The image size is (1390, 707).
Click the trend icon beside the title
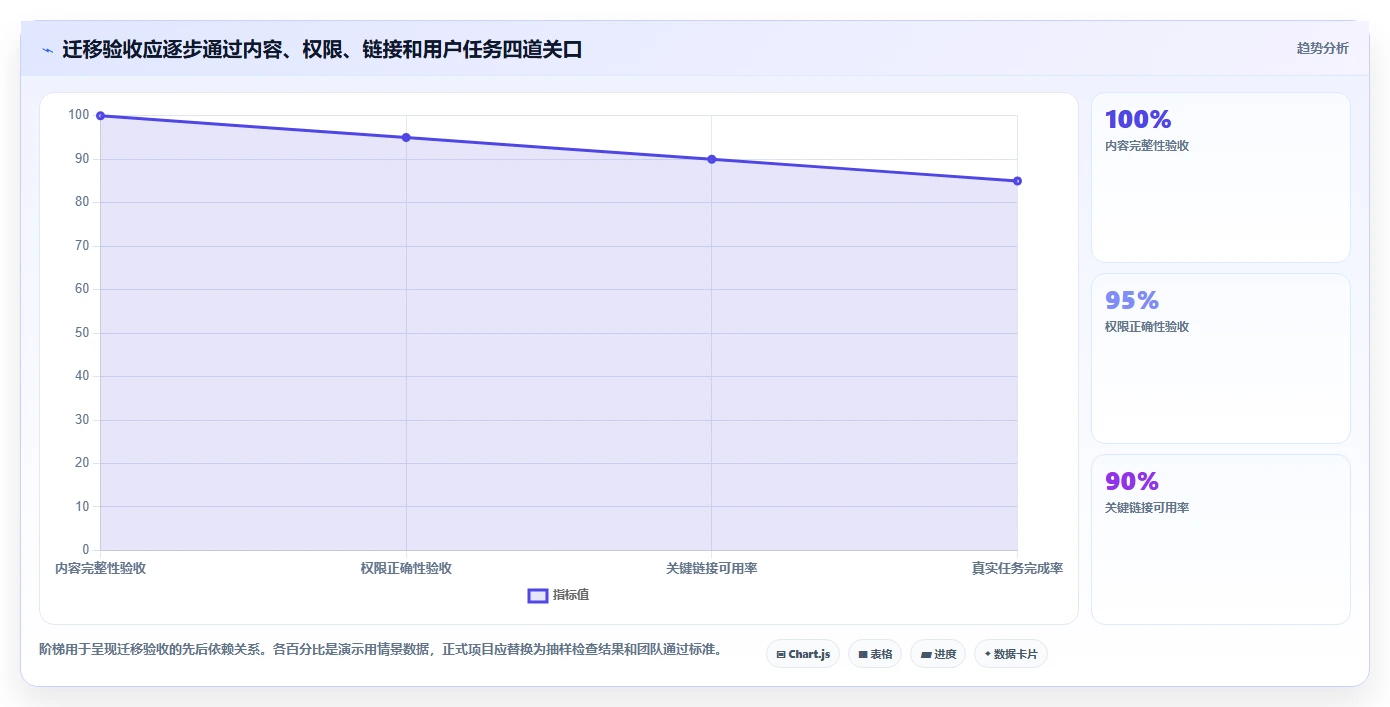coord(47,49)
